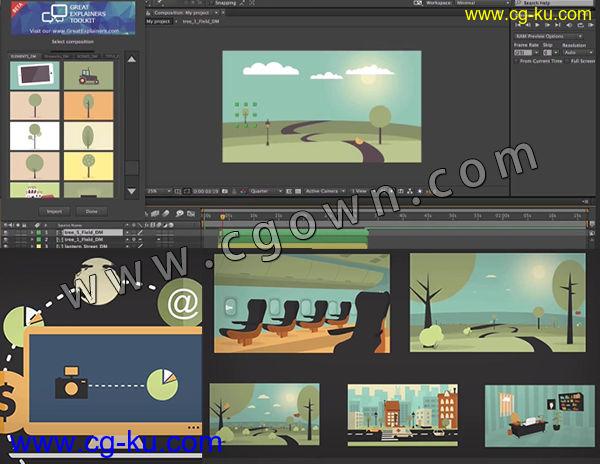Open the 25% magnification dropdown
The height and width of the screenshot is (464, 600).
point(158,191)
